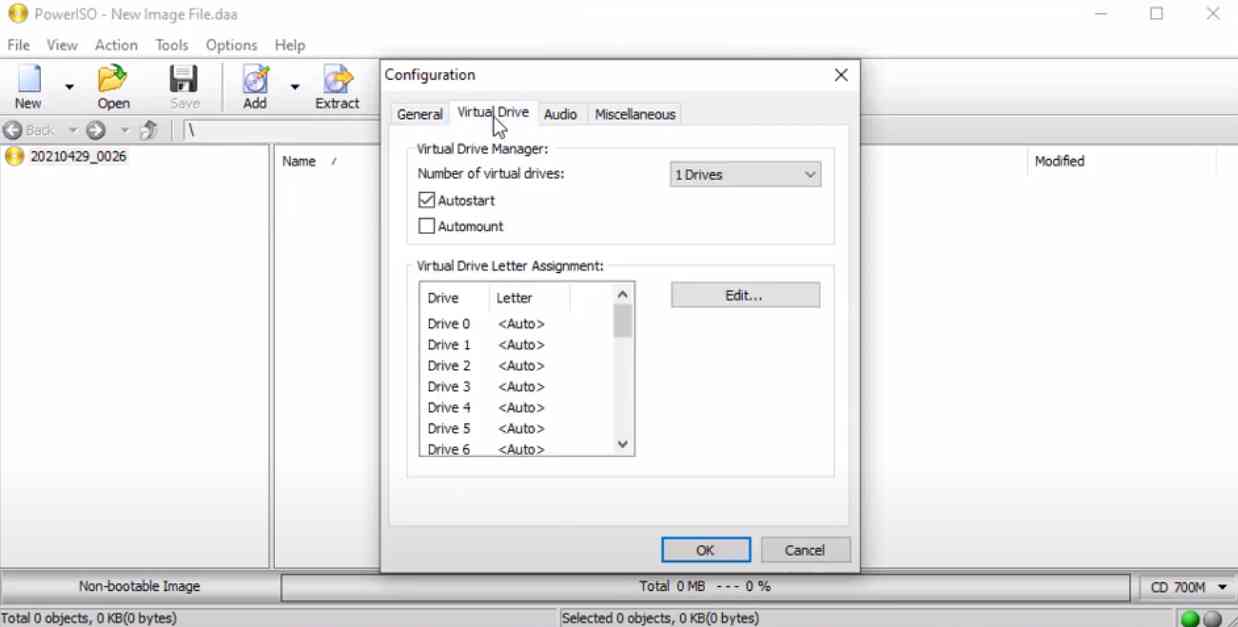Switch to the Audio tab
The height and width of the screenshot is (627, 1238).
coord(560,114)
